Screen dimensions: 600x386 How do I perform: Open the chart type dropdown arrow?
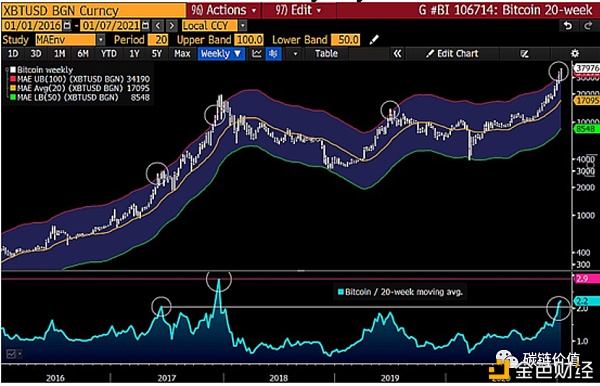(295, 54)
